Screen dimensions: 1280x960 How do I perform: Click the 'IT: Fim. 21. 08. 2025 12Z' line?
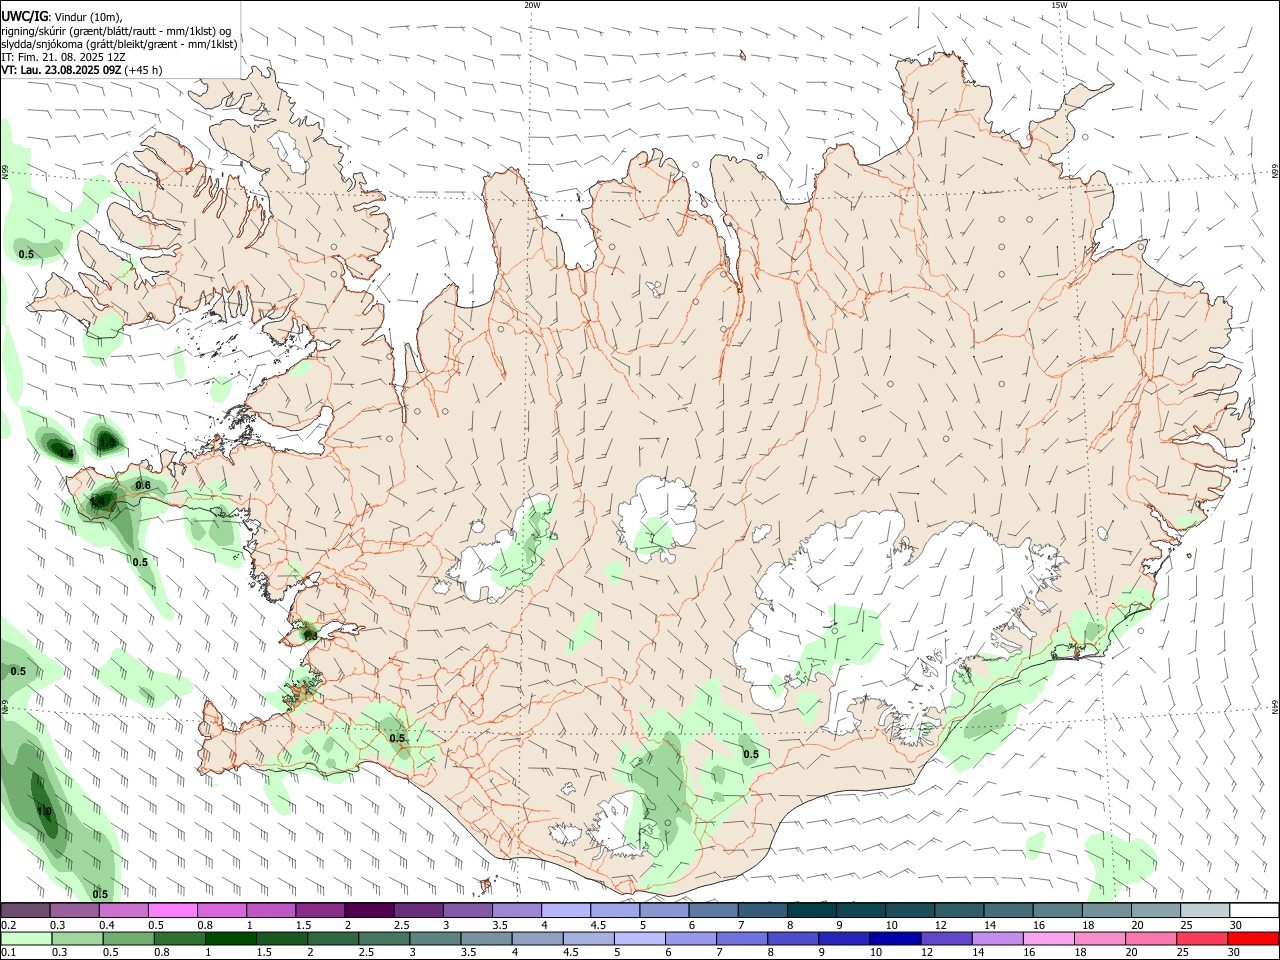[63, 57]
